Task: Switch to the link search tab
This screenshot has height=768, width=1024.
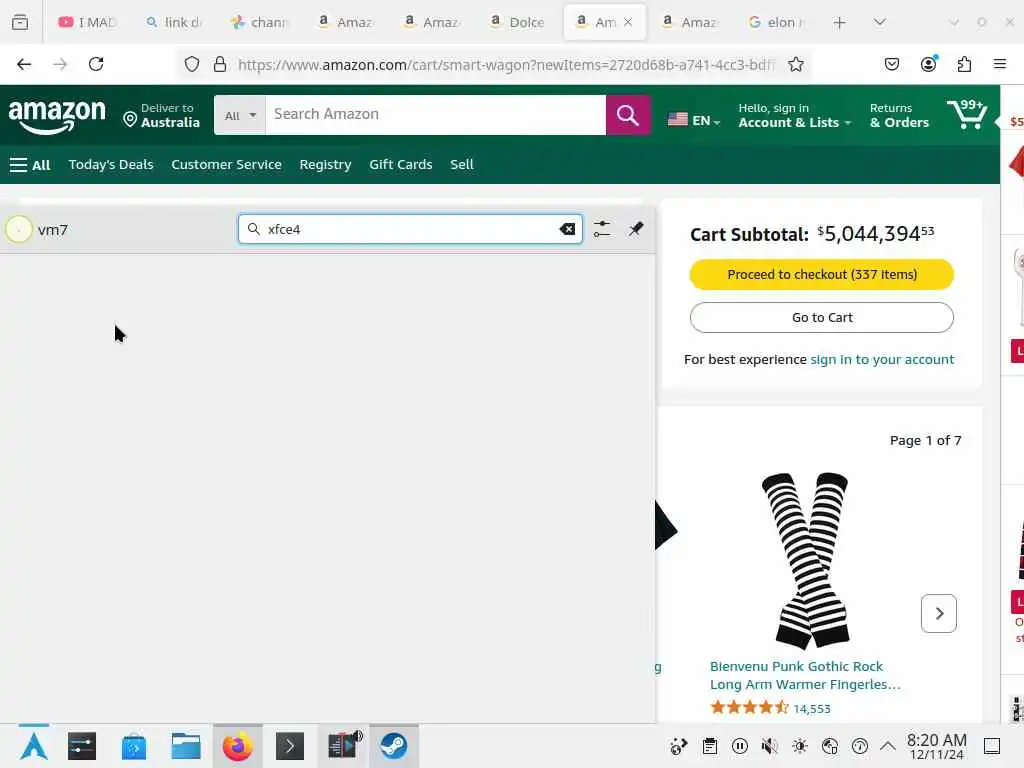Action: 174,22
